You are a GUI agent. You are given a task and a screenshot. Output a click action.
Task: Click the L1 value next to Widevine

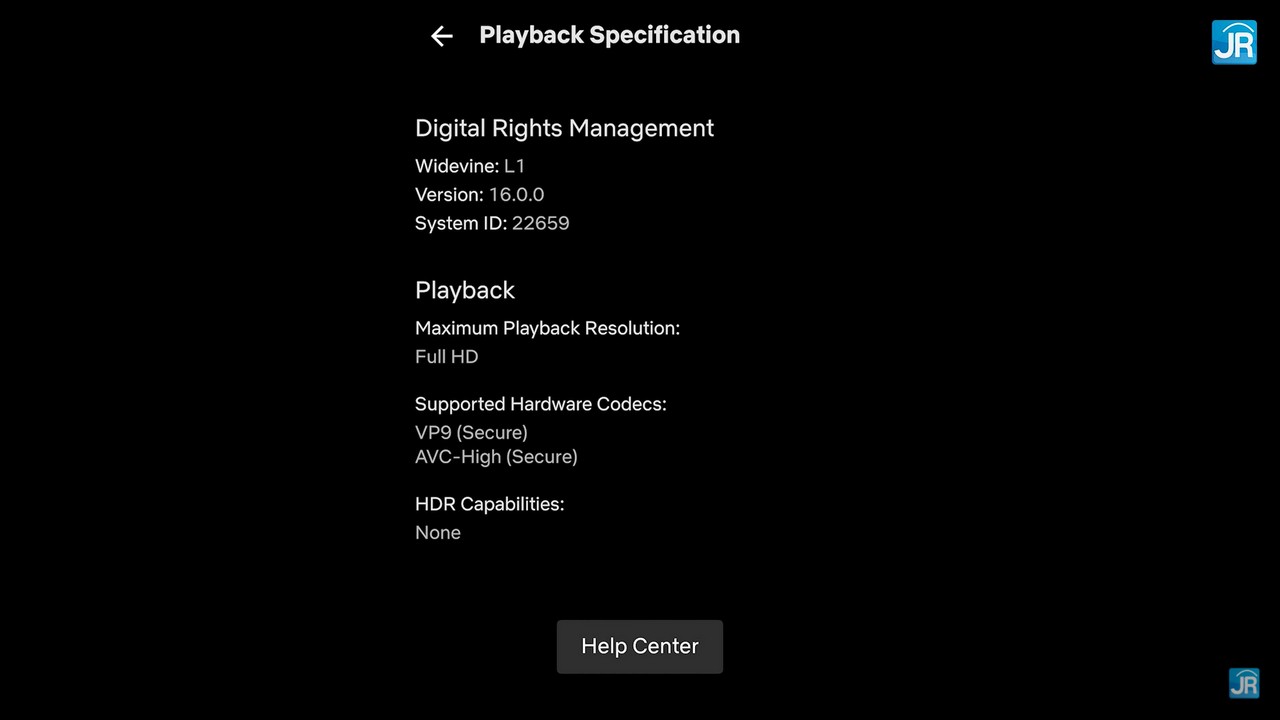click(514, 166)
